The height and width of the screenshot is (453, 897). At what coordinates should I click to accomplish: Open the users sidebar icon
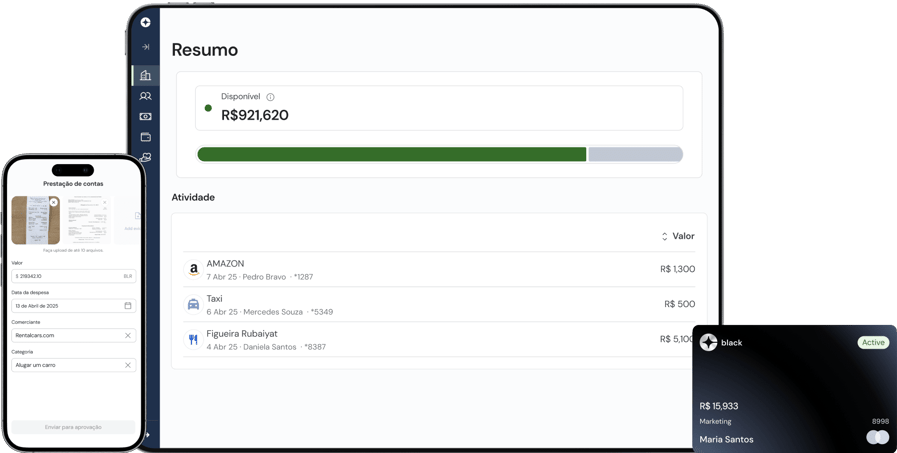click(x=145, y=96)
